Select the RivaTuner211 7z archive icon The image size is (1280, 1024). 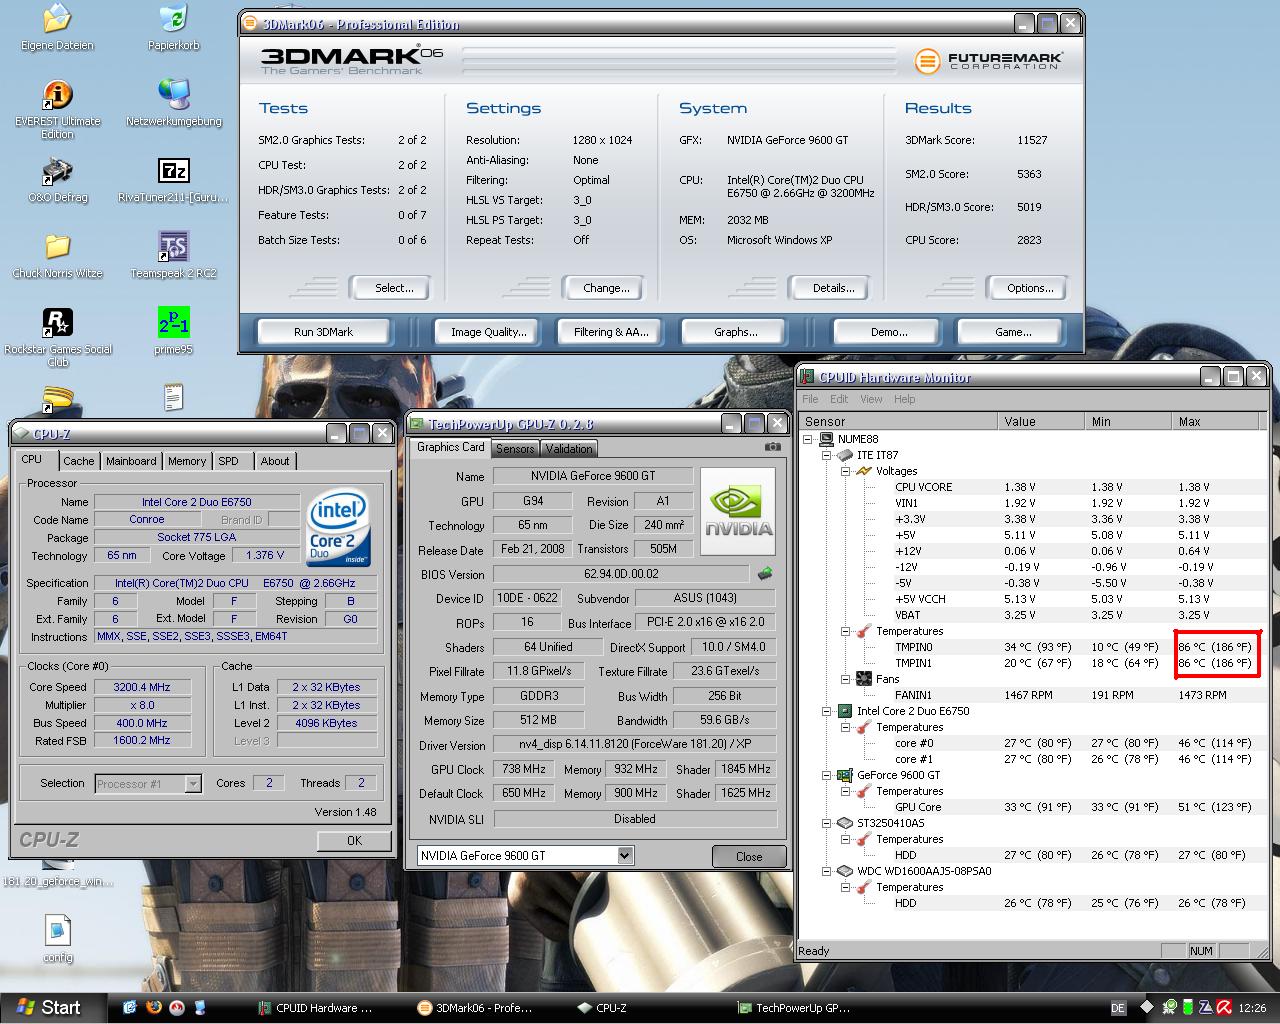click(x=174, y=179)
